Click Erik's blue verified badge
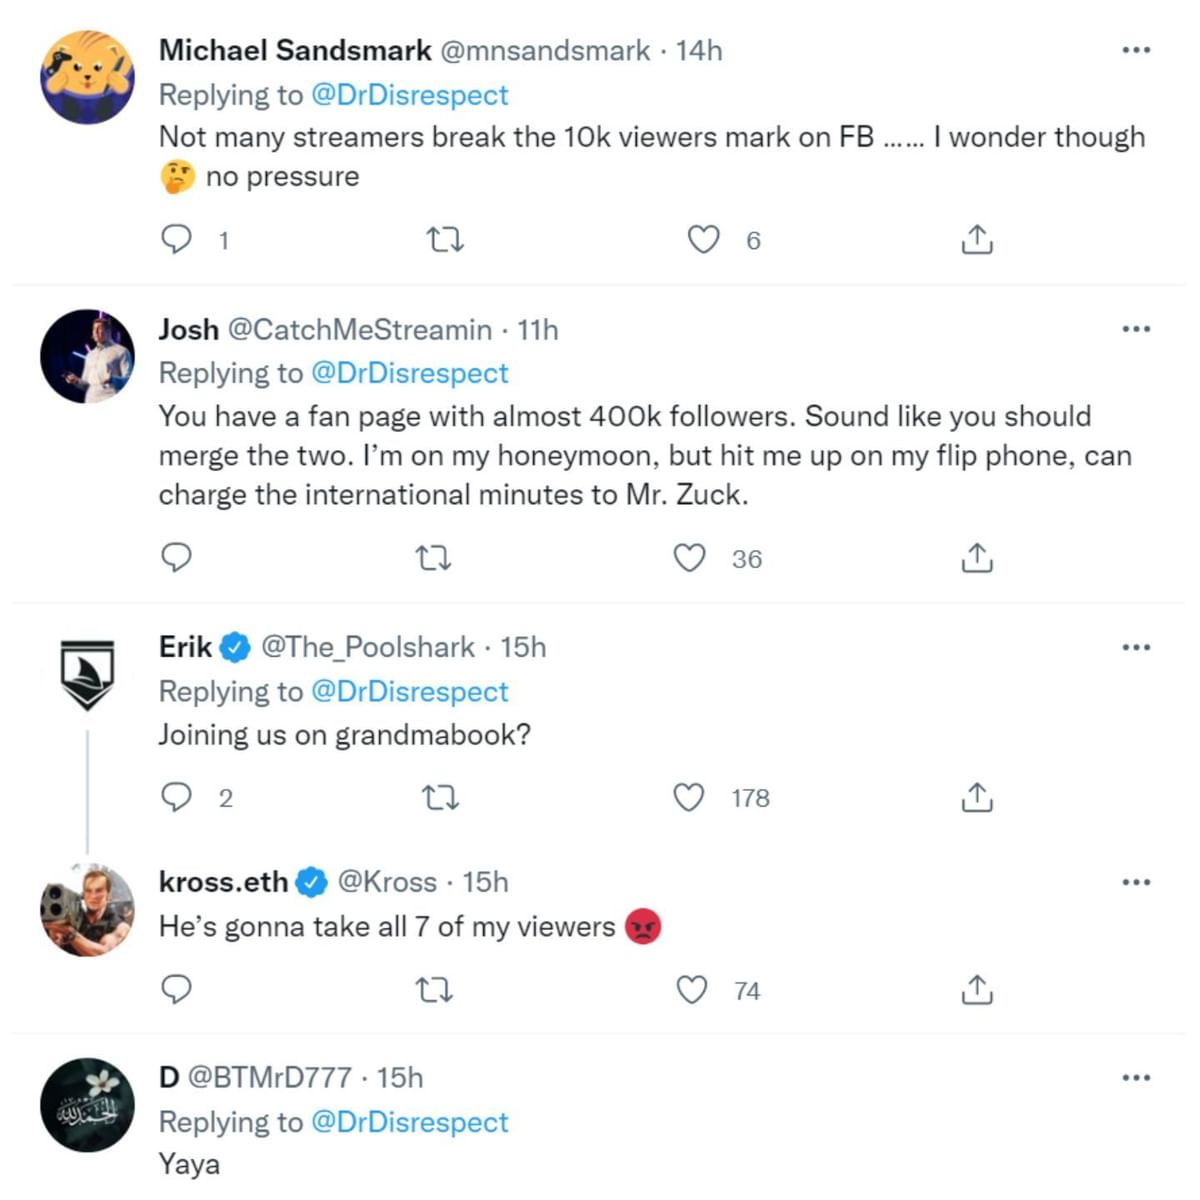This screenshot has height=1200, width=1200. point(234,646)
